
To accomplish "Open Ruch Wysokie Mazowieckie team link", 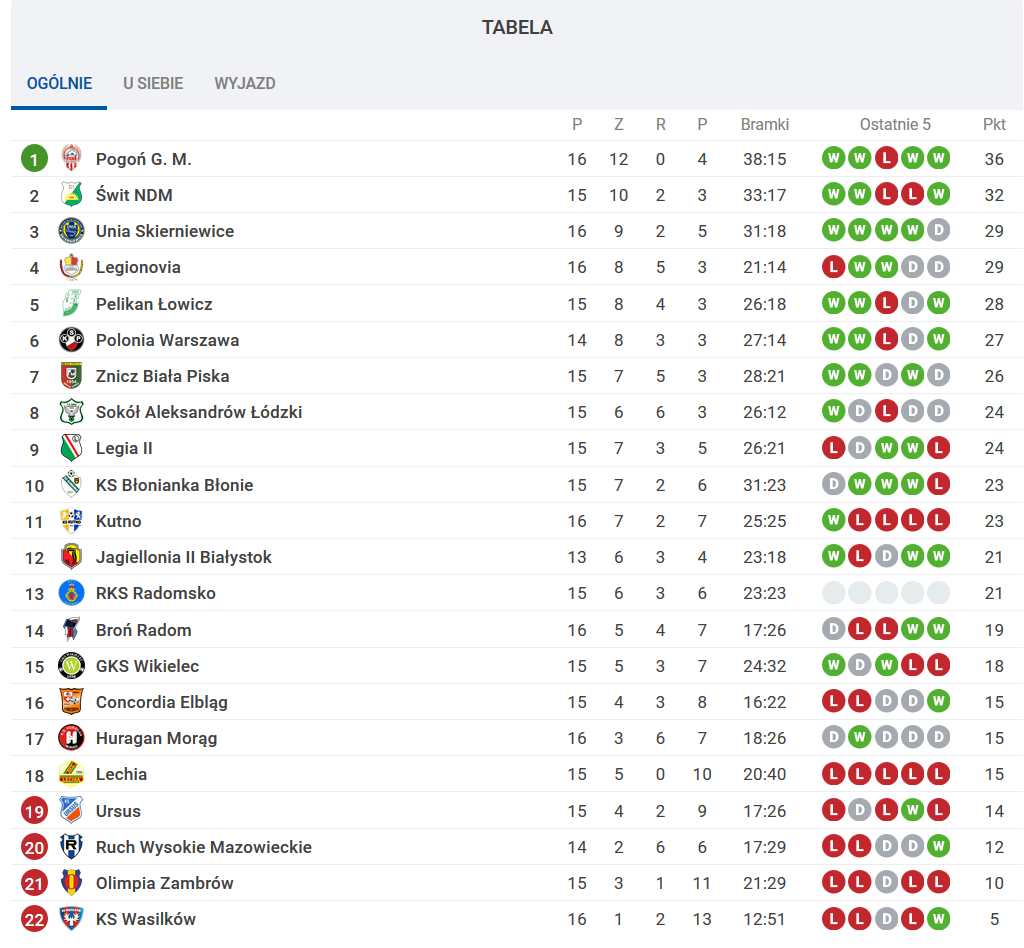I will click(204, 847).
